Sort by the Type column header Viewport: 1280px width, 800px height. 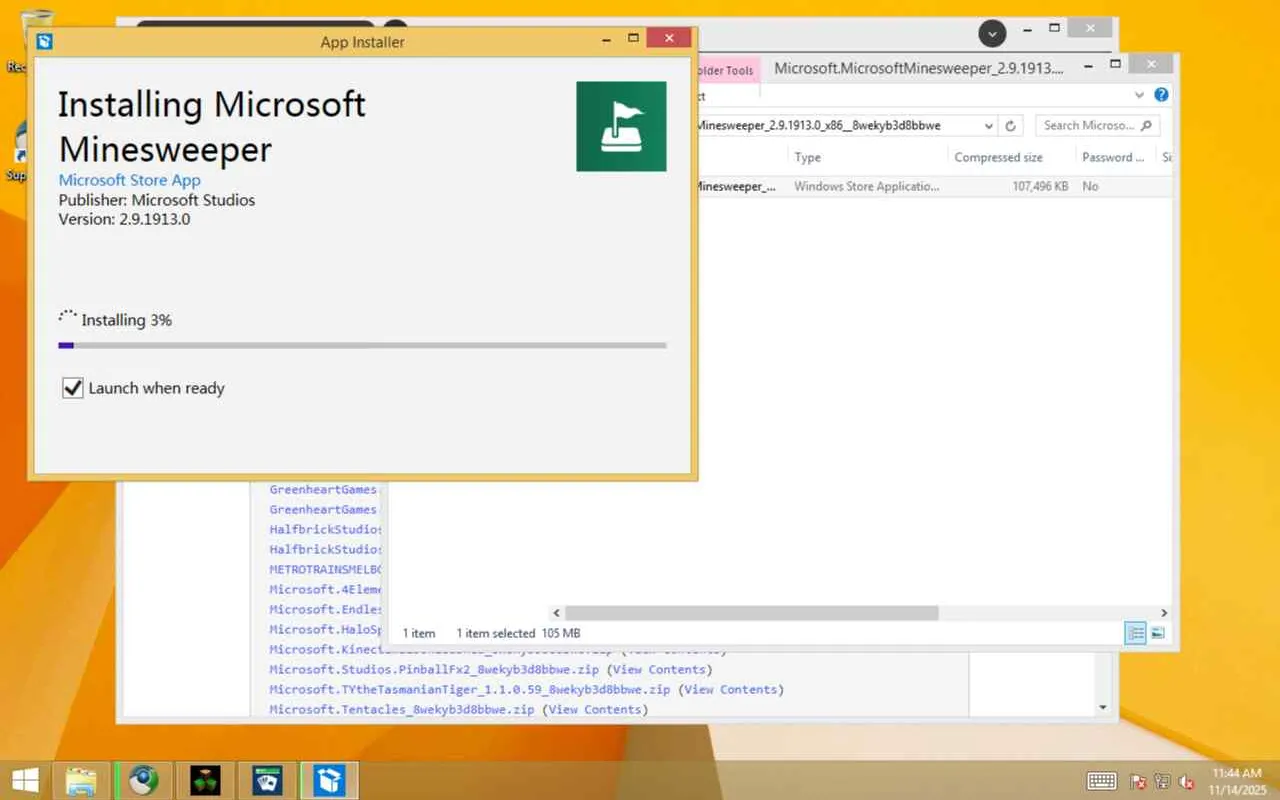(808, 157)
